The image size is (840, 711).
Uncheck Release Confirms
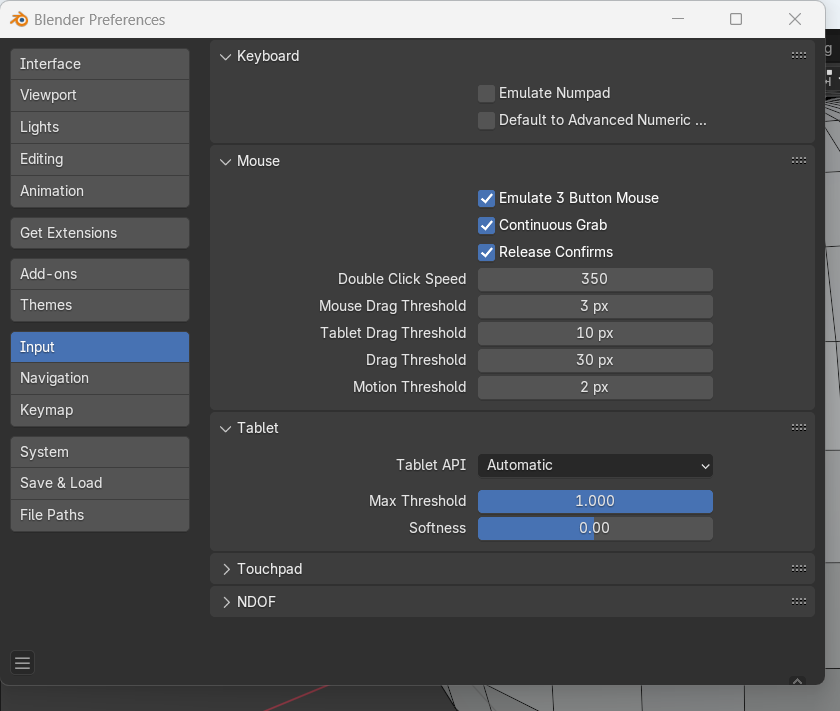[x=486, y=252]
